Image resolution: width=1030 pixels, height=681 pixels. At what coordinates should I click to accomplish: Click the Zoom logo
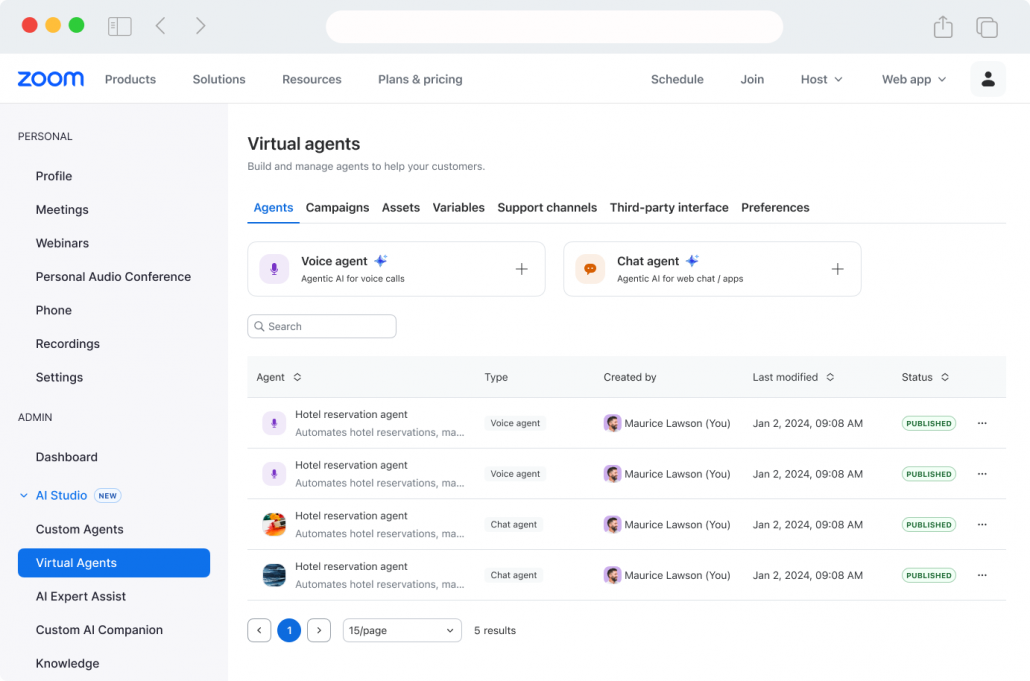(x=51, y=79)
